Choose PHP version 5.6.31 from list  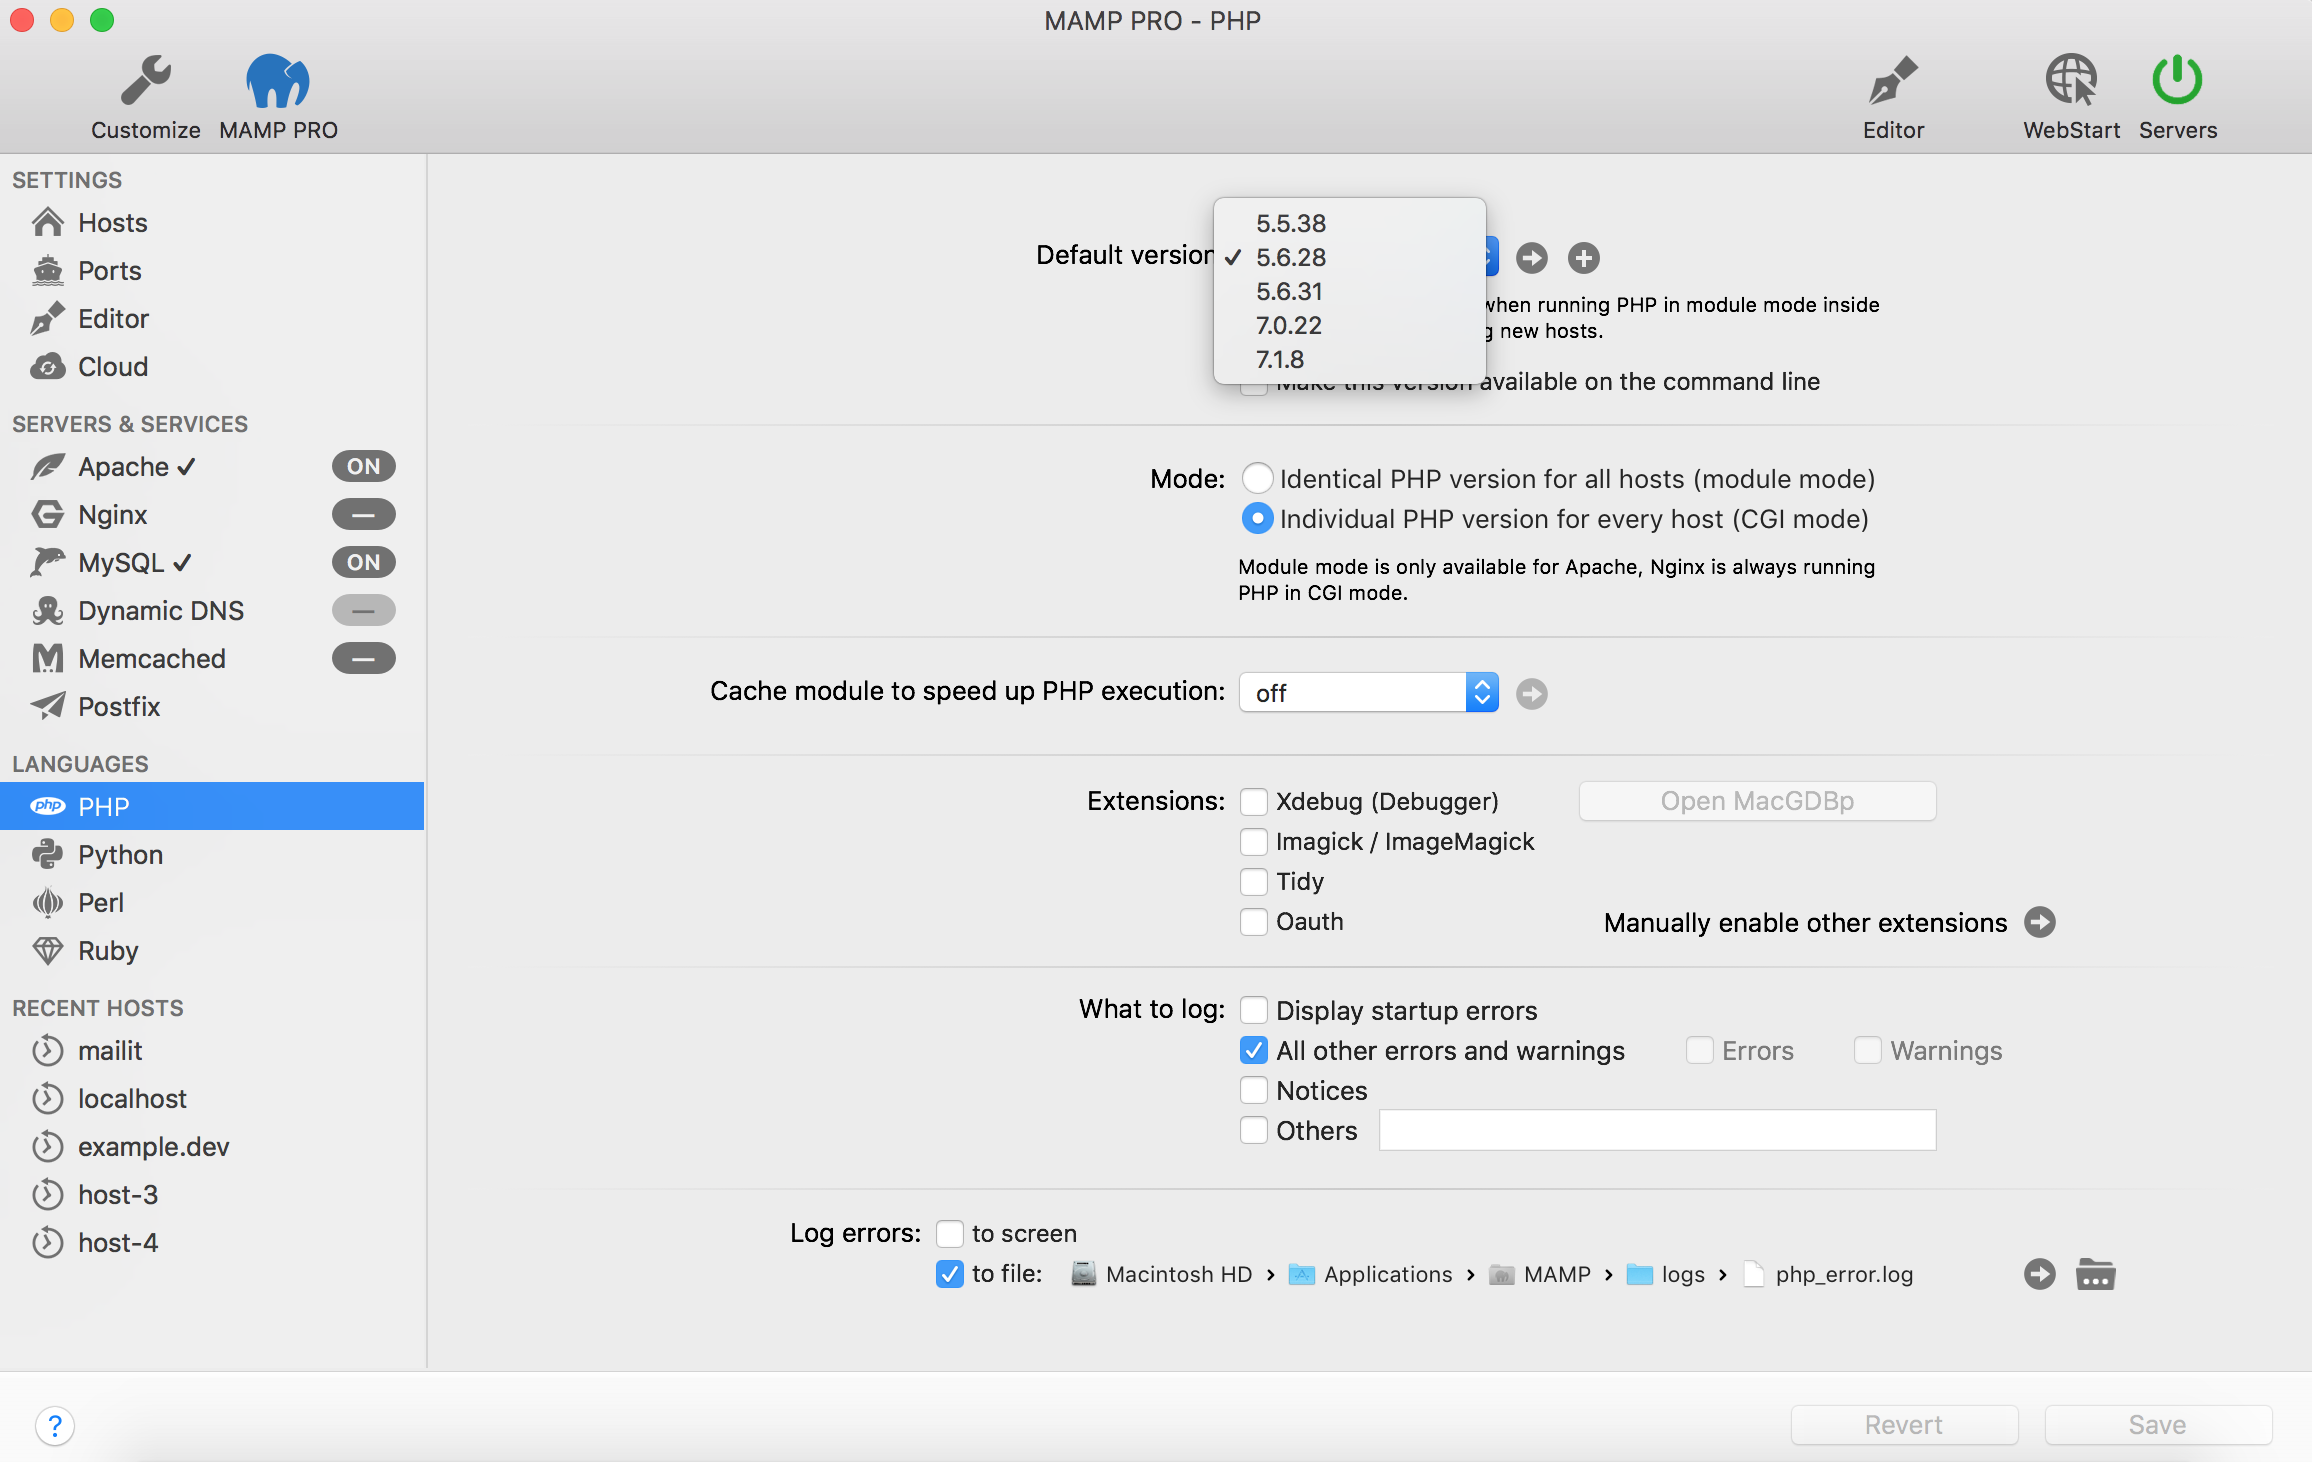point(1349,291)
